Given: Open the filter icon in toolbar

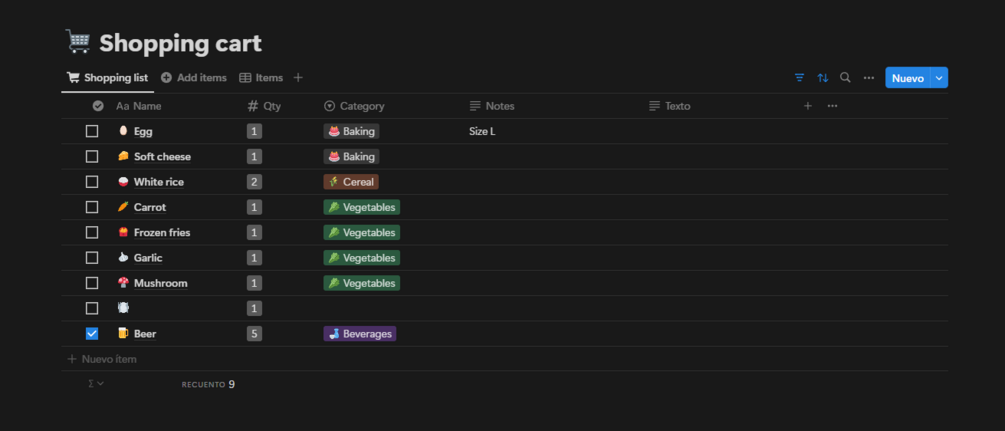Looking at the screenshot, I should [x=799, y=78].
